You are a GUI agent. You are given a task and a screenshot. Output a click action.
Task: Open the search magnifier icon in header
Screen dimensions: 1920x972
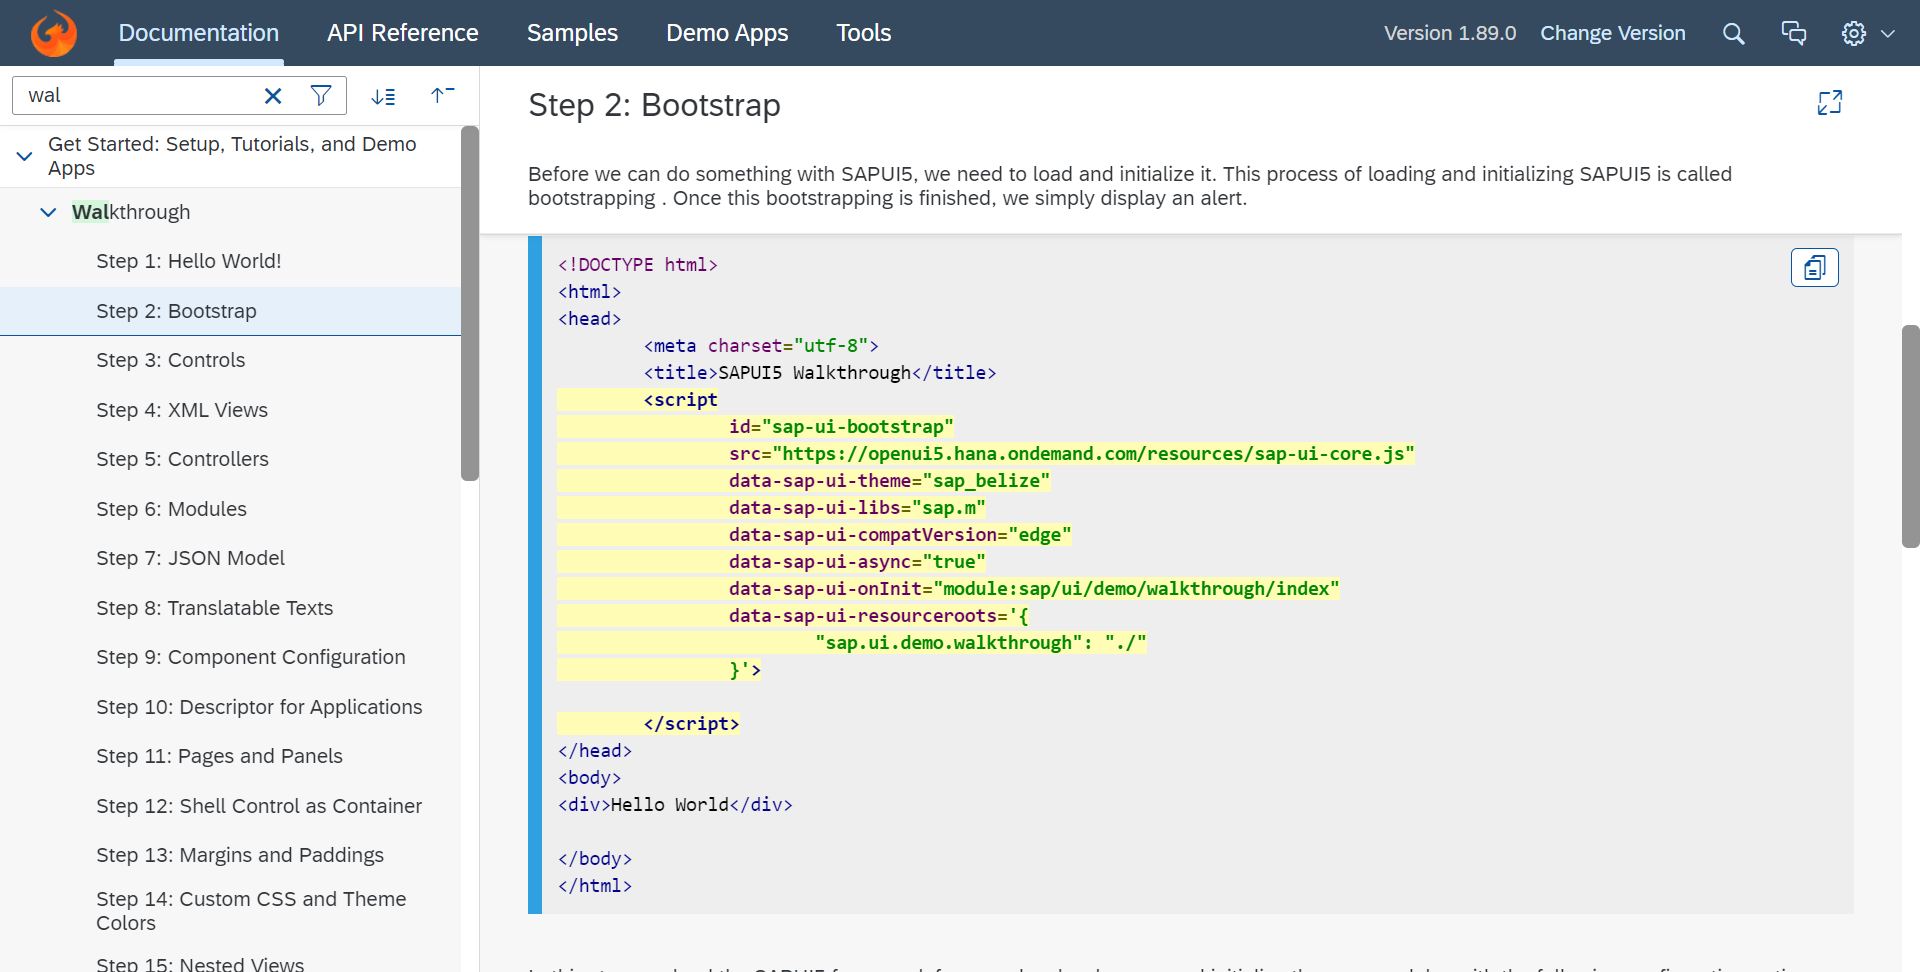click(x=1733, y=33)
